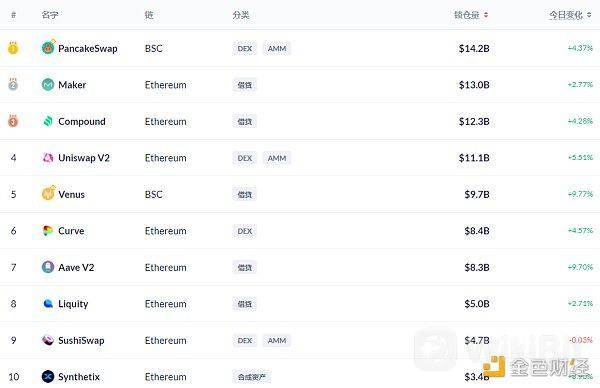The image size is (600, 388).
Task: Click the blue Liquity logo icon
Action: (48, 303)
